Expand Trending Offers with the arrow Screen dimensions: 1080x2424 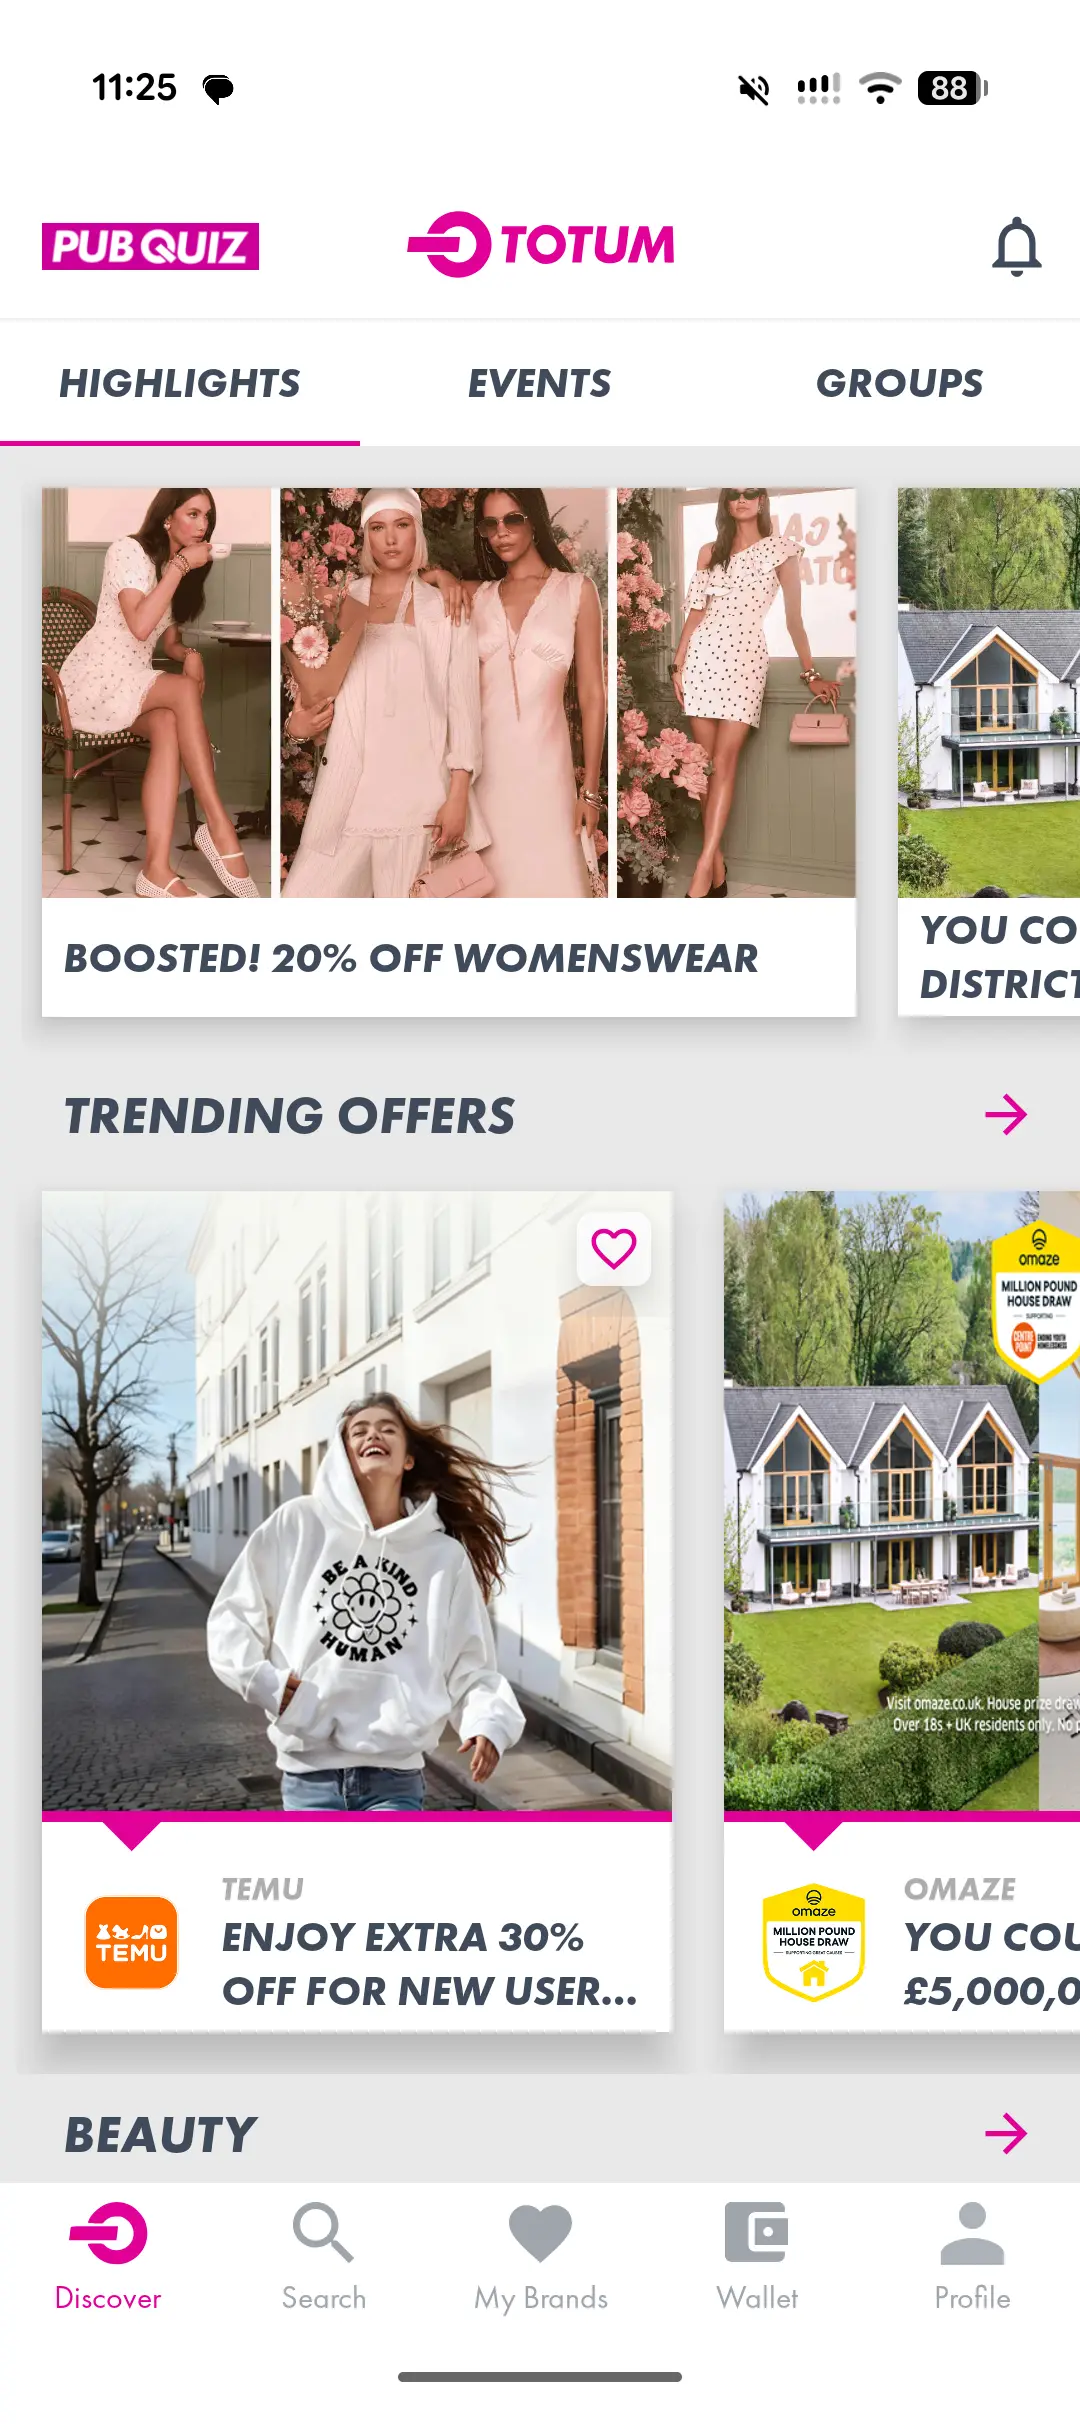(1006, 1115)
